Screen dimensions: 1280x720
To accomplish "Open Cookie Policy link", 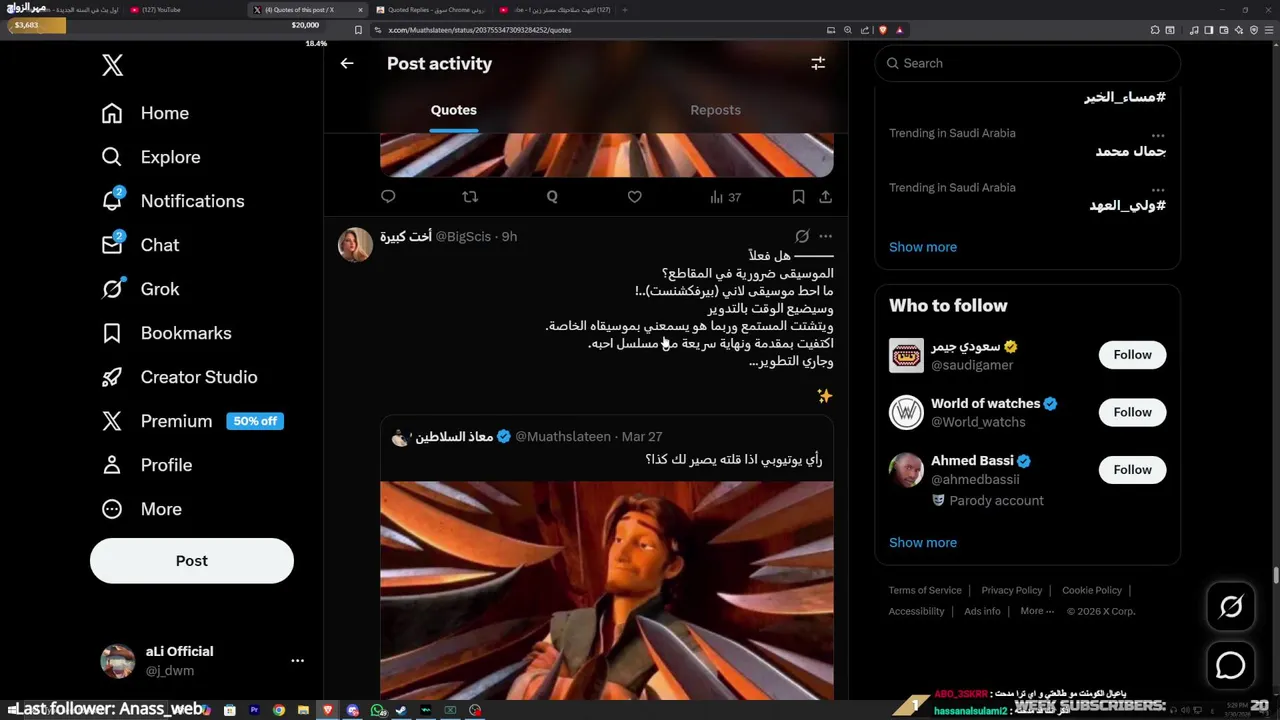I will [1092, 590].
